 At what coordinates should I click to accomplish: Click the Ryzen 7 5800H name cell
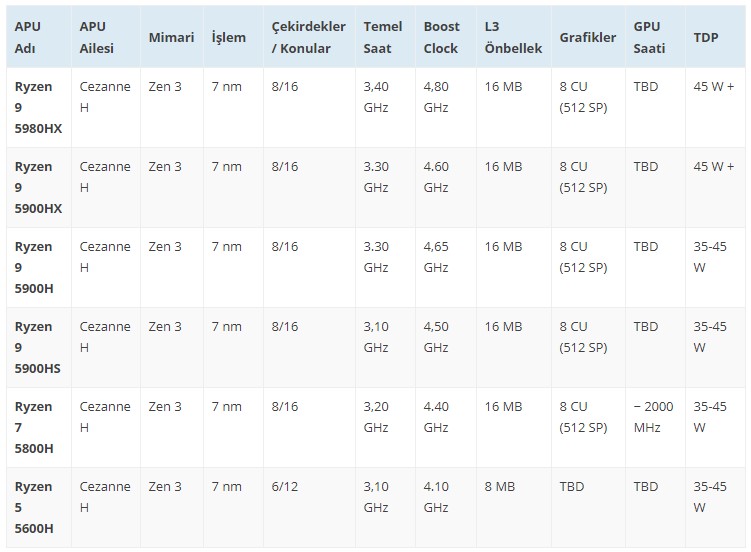pyautogui.click(x=34, y=427)
